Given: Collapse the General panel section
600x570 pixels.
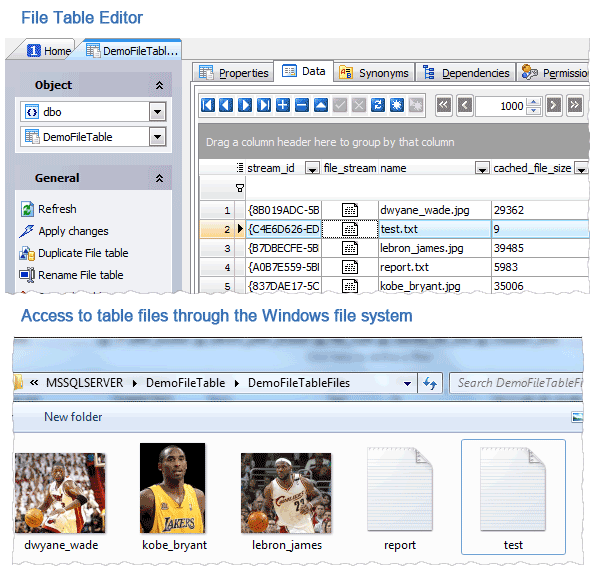Looking at the screenshot, I should tap(158, 178).
